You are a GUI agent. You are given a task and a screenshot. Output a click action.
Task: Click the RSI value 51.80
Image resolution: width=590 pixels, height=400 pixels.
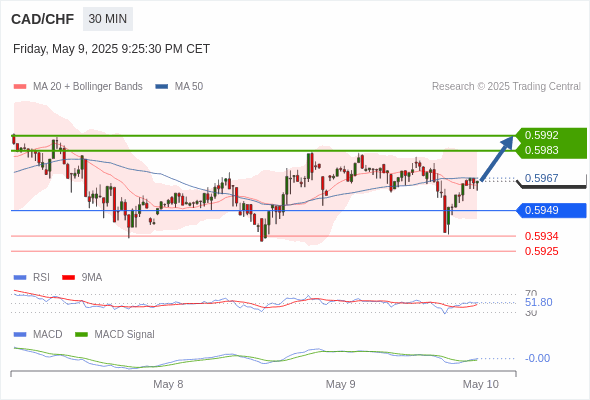(x=538, y=302)
